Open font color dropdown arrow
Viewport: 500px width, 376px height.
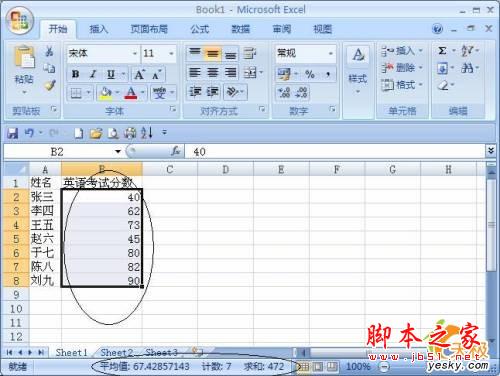tap(142, 93)
